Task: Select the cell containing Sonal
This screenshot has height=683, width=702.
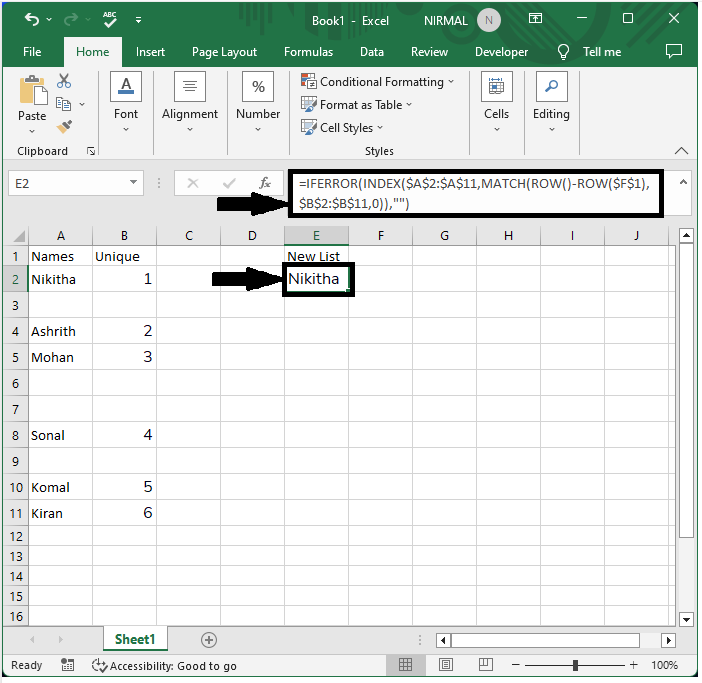Action: [x=60, y=435]
